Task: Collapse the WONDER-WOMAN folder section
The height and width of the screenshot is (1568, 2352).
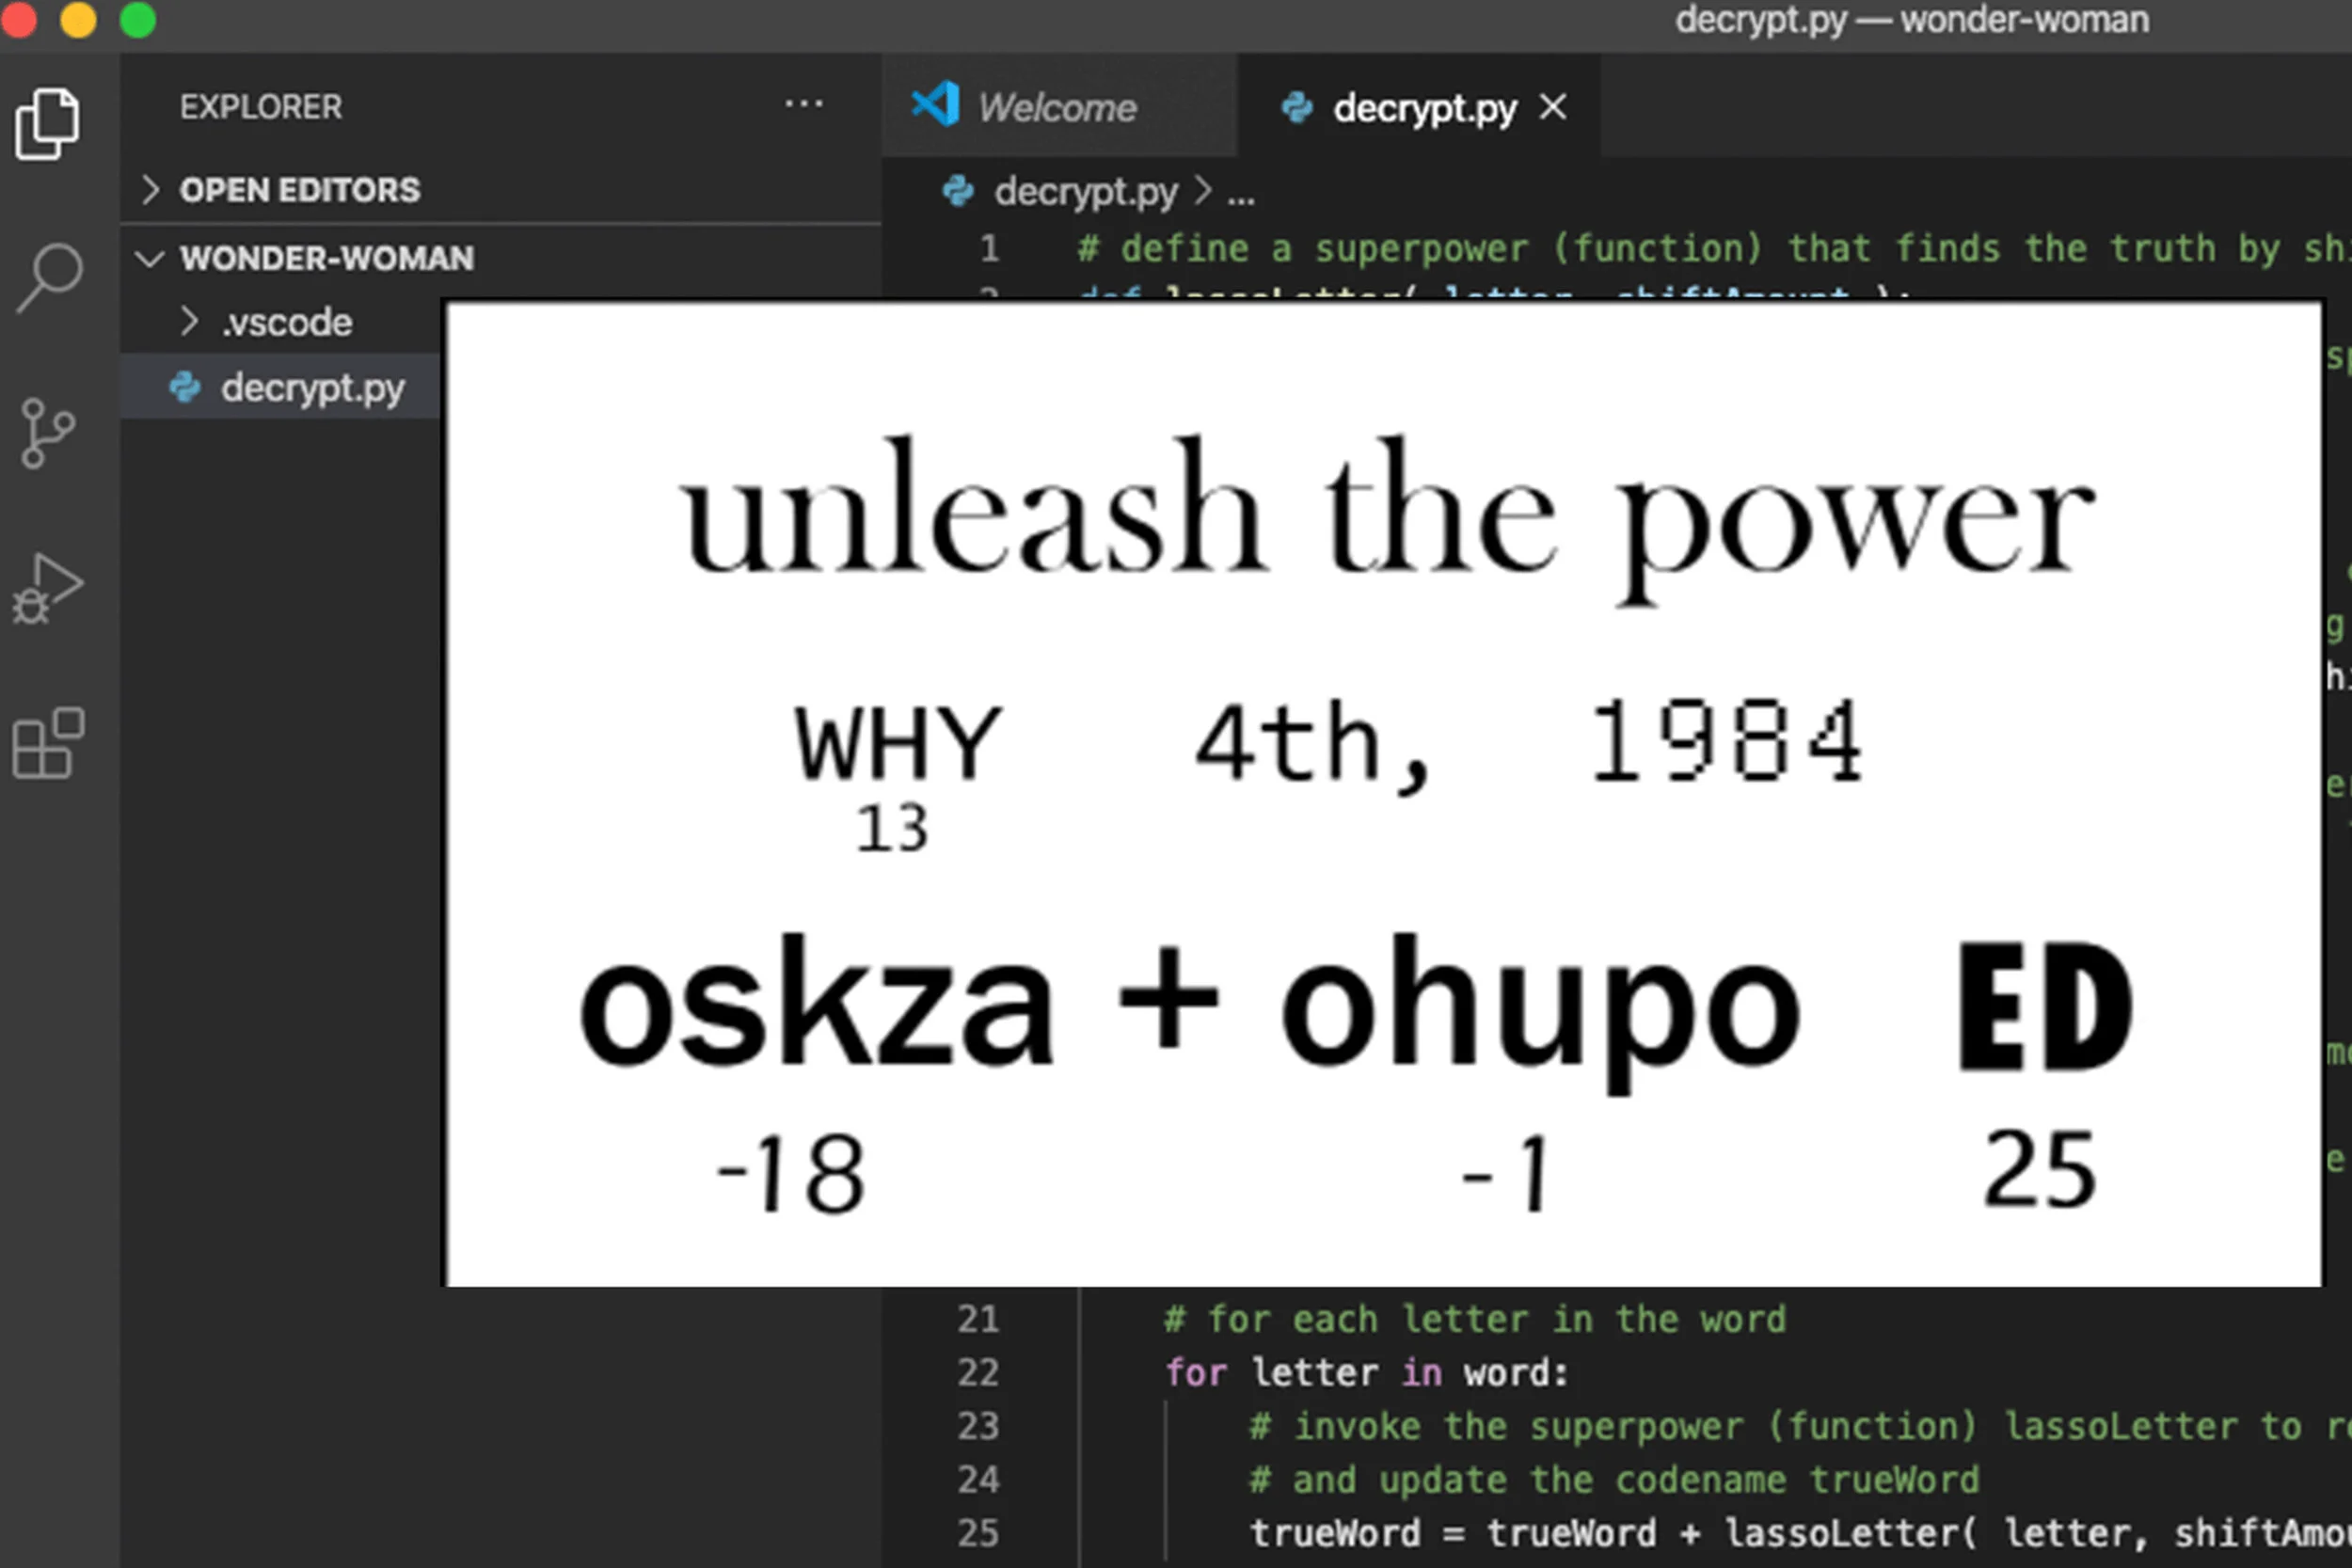Action: 150,259
